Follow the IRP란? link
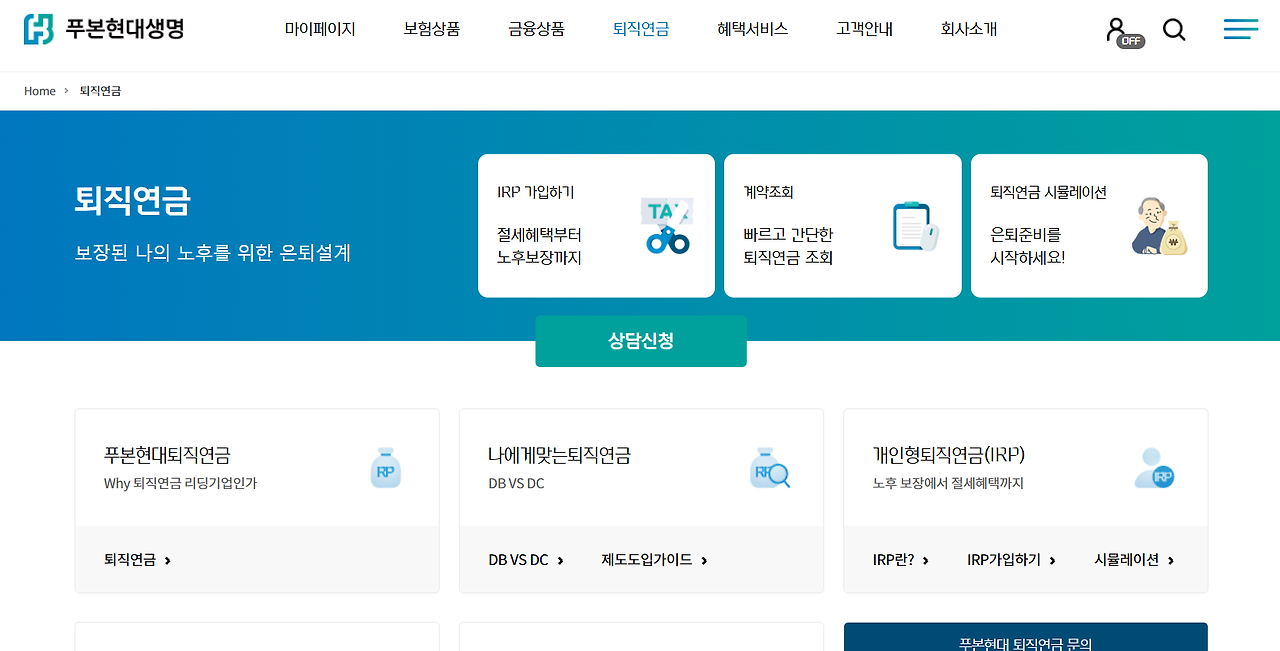The image size is (1280, 651). pos(901,560)
